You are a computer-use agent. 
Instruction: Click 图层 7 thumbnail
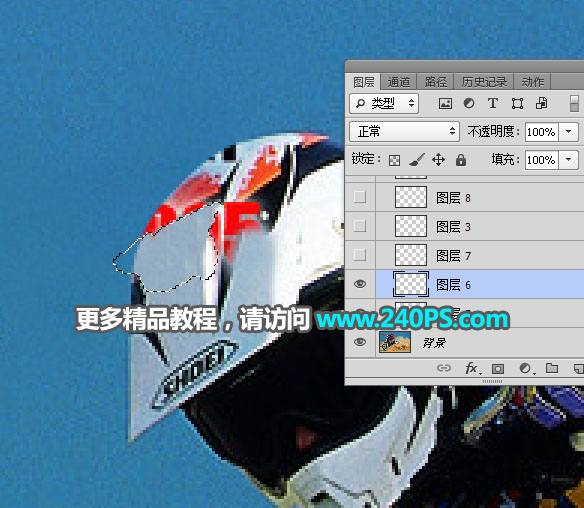coord(411,255)
